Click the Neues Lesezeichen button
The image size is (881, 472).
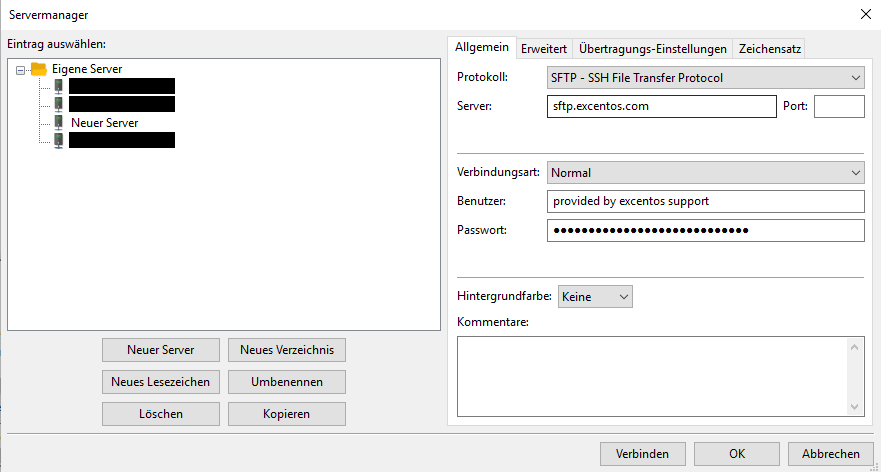coord(161,382)
